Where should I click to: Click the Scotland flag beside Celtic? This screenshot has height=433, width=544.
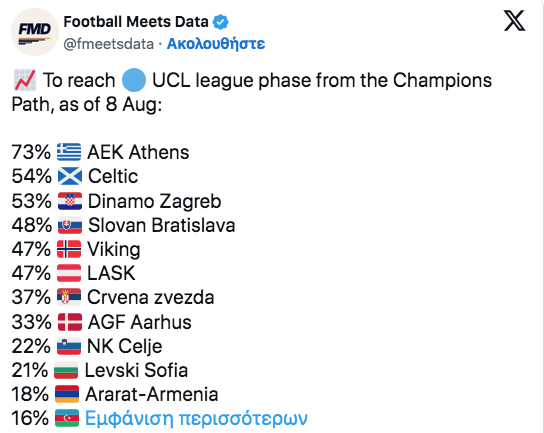click(x=70, y=176)
